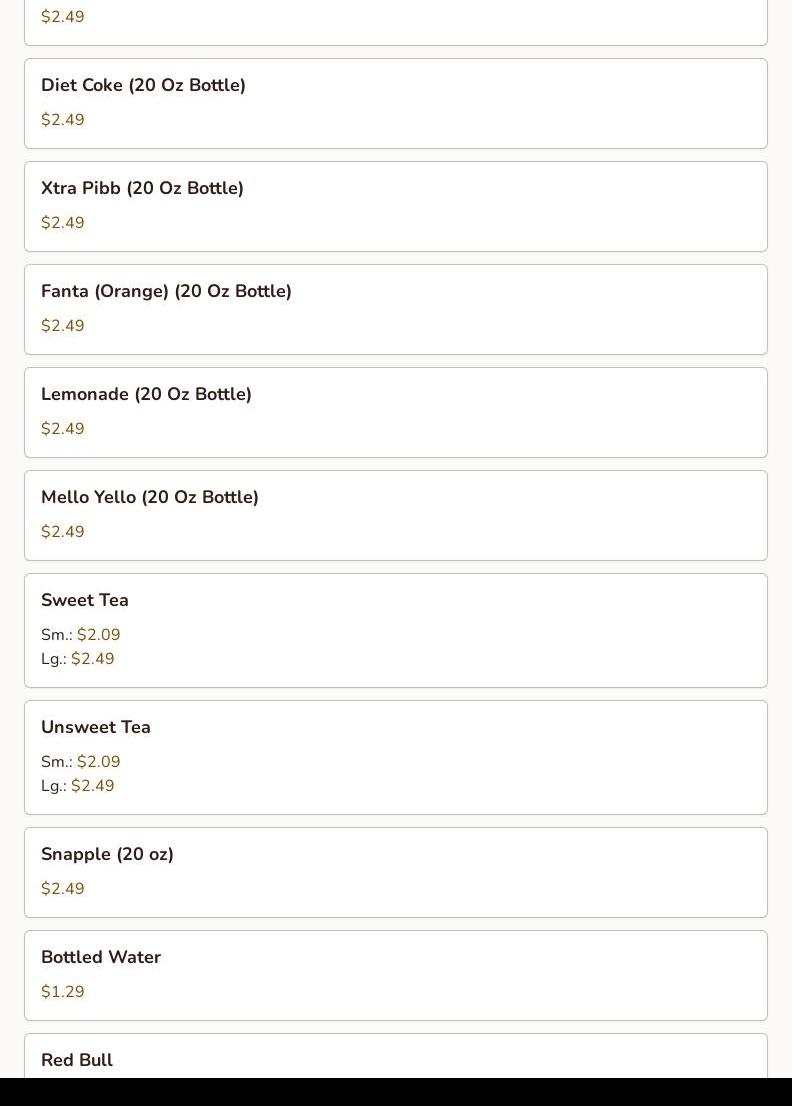The height and width of the screenshot is (1106, 792).
Task: Click the Sweet Tea item title
Action: click(85, 601)
